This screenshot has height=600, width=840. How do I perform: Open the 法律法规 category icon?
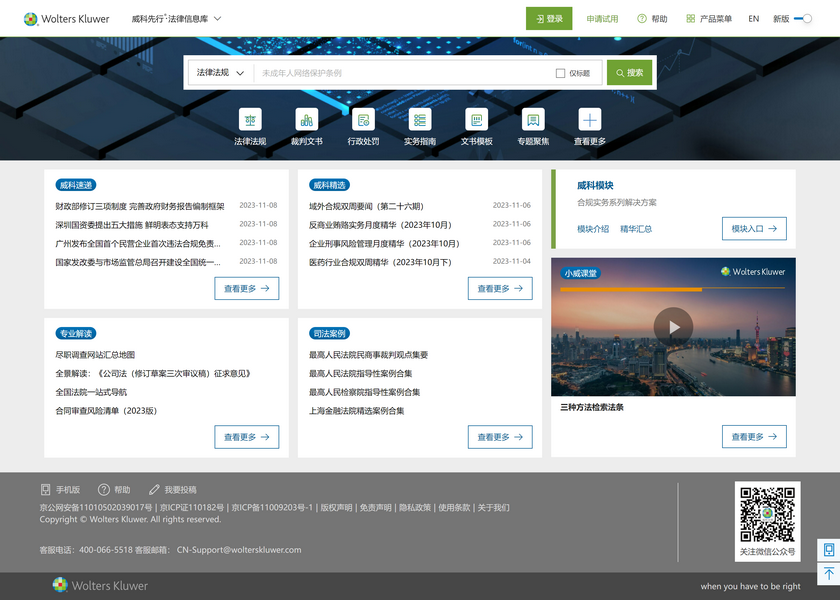pyautogui.click(x=250, y=120)
